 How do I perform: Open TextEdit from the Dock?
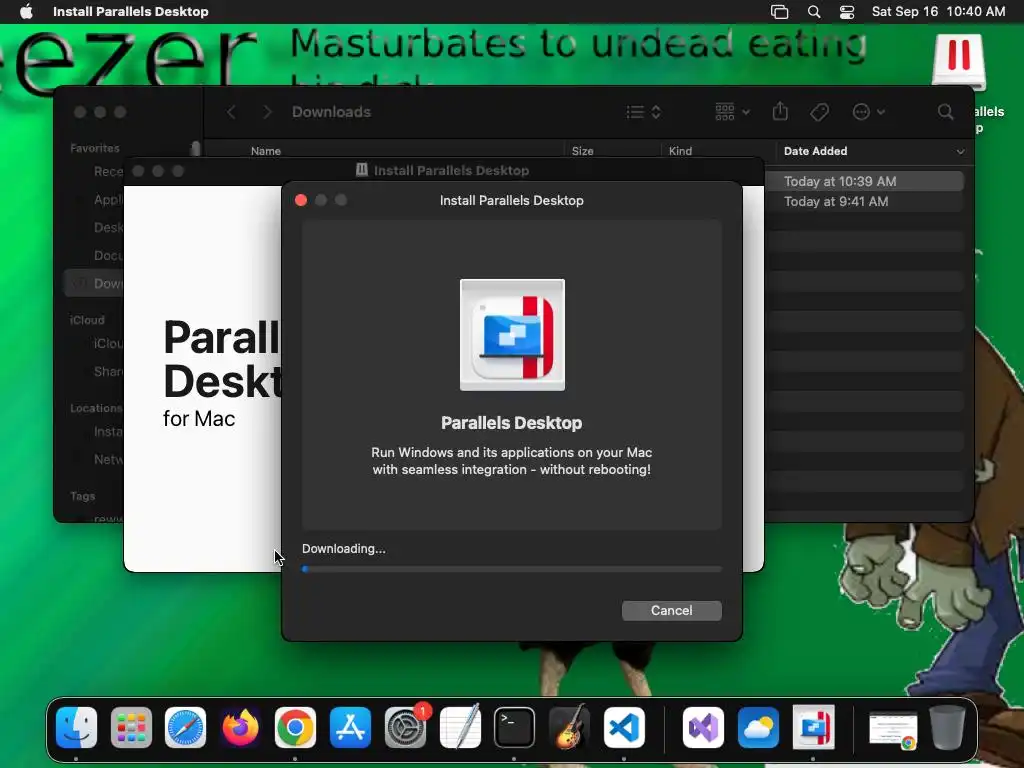tap(460, 728)
